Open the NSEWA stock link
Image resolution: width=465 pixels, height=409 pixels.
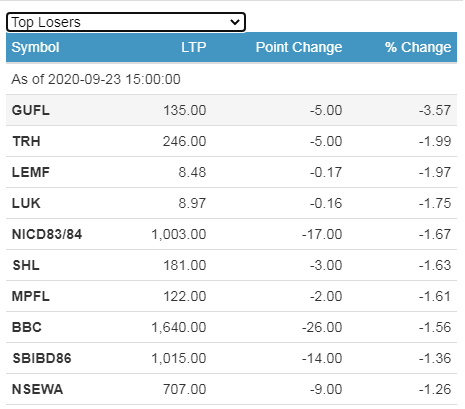(x=37, y=389)
